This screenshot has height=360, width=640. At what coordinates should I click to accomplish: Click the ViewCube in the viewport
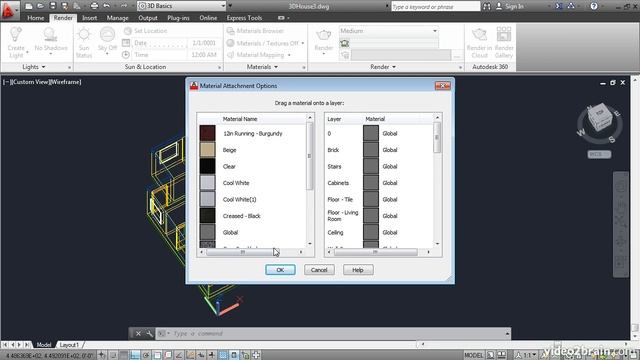tap(600, 118)
